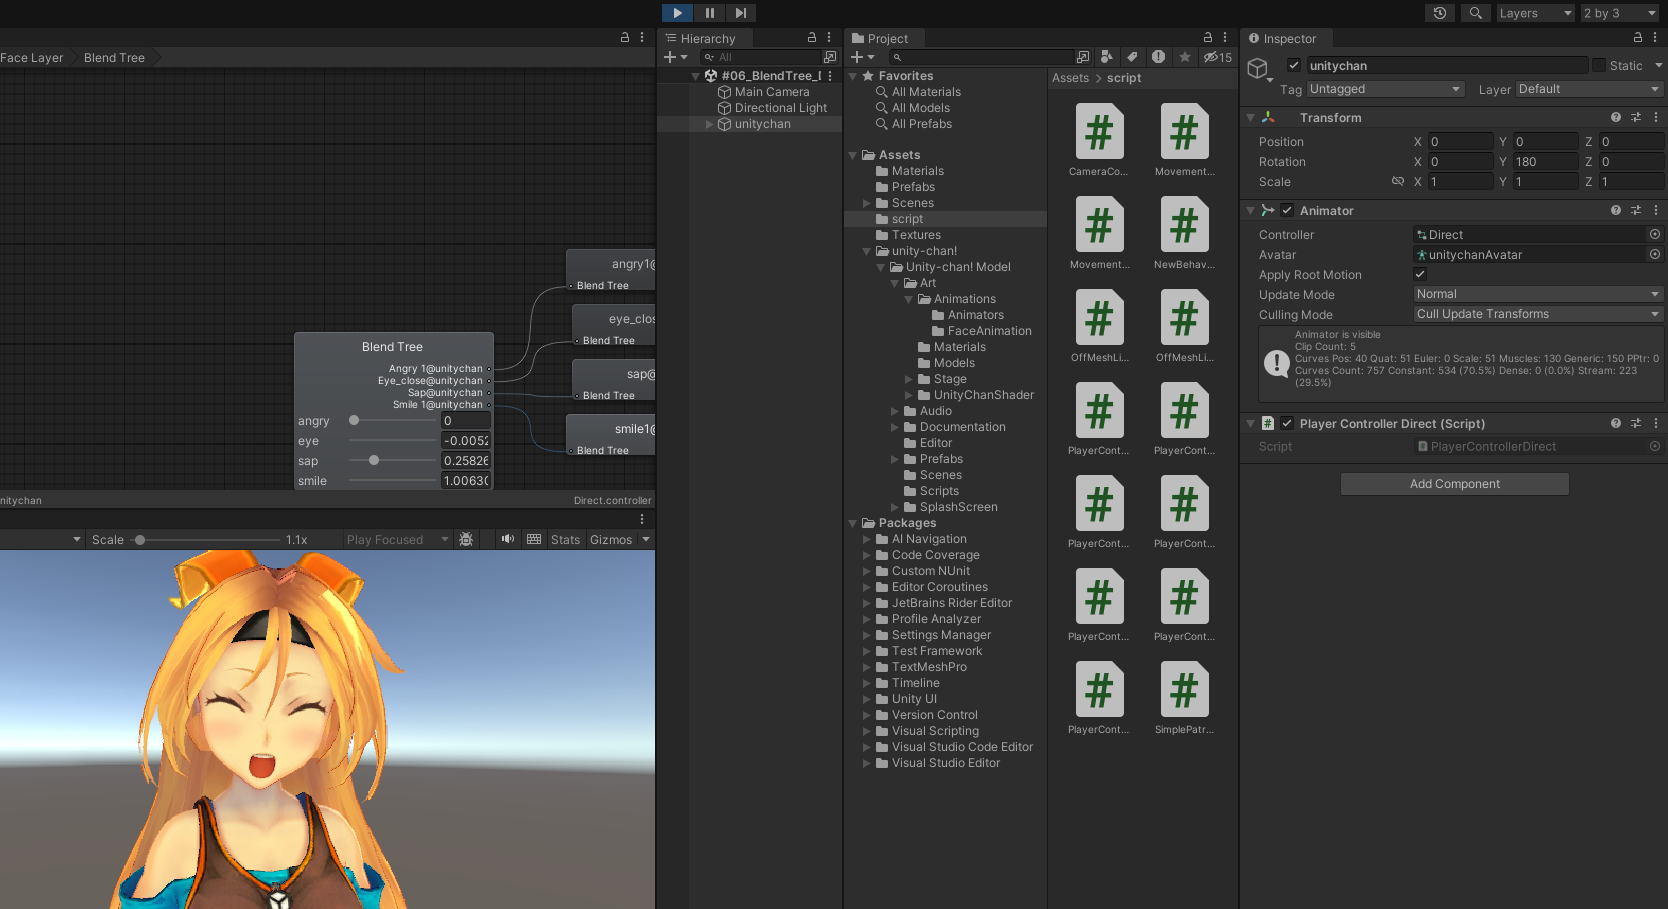Click the Search by Import Log Type icon

(x=1158, y=57)
